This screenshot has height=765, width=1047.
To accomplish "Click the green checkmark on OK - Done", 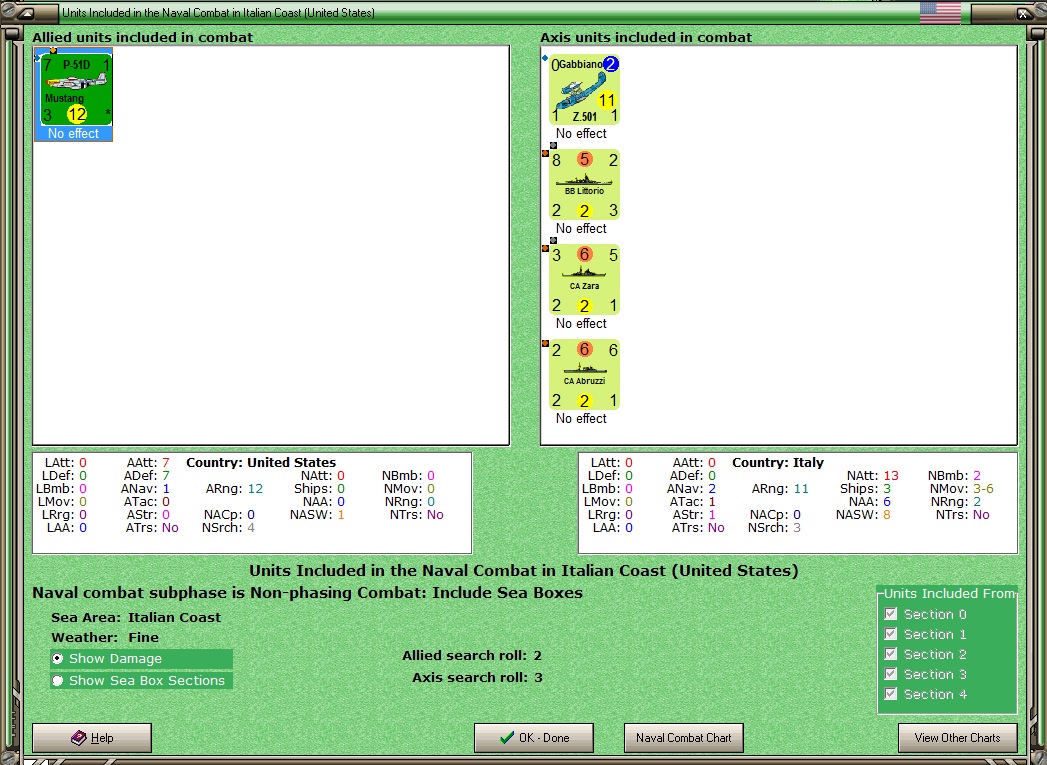I will click(507, 738).
